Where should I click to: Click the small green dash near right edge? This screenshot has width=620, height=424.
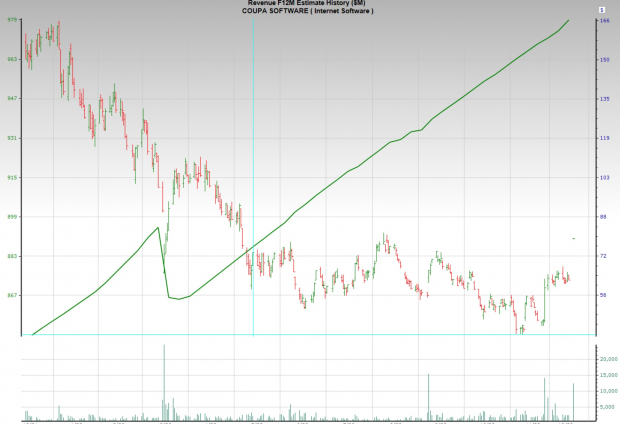(x=573, y=238)
